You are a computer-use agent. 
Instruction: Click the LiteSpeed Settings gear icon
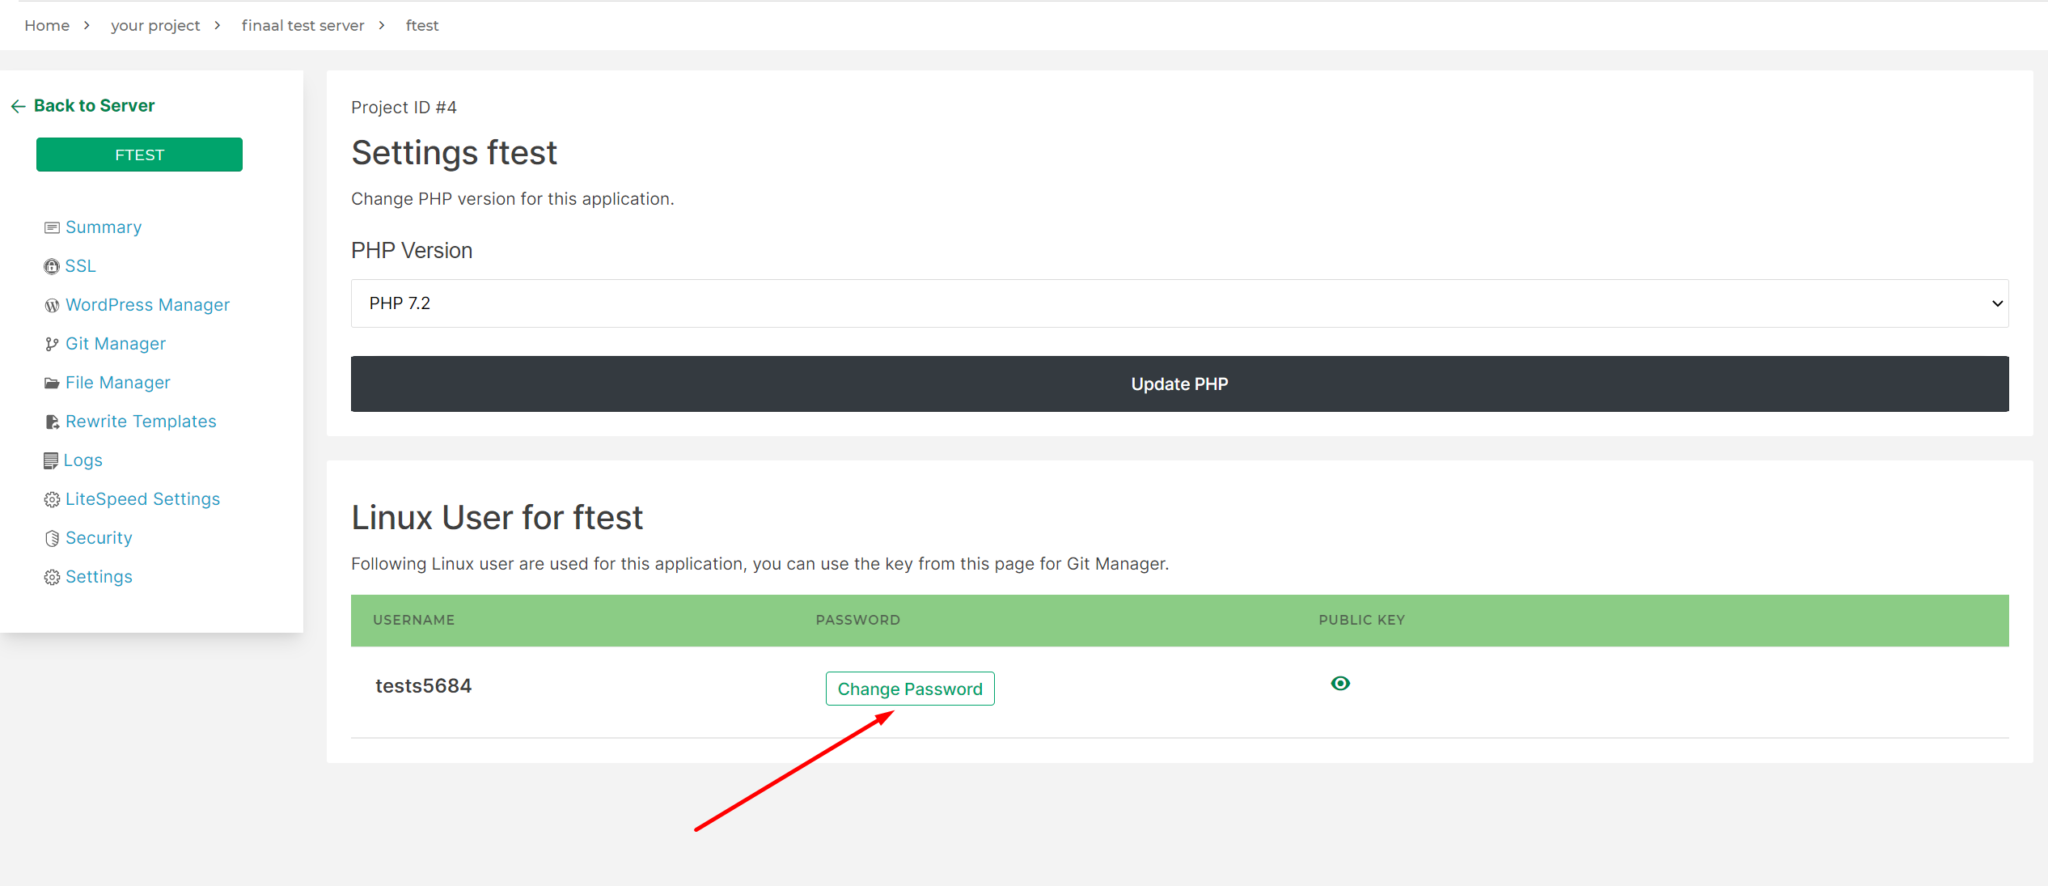(52, 500)
